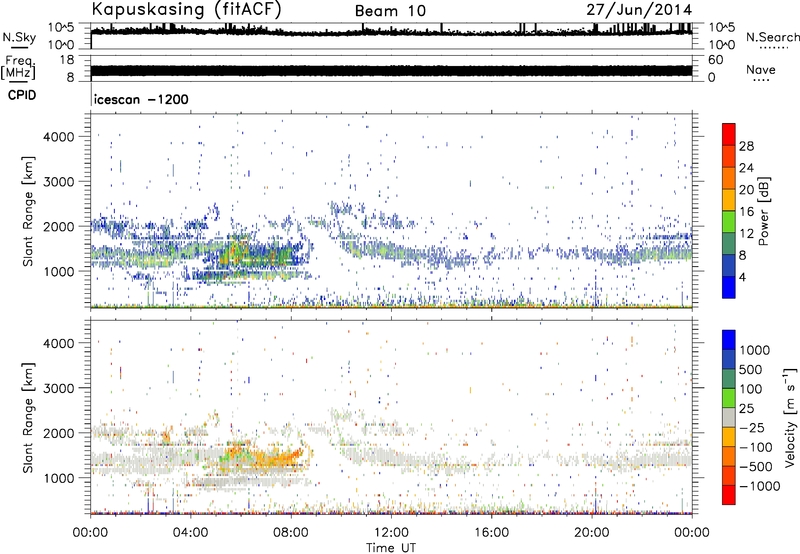This screenshot has width=800, height=554.
Task: Pick the bright blue bottom Power colorbar segment
Action: pos(729,287)
